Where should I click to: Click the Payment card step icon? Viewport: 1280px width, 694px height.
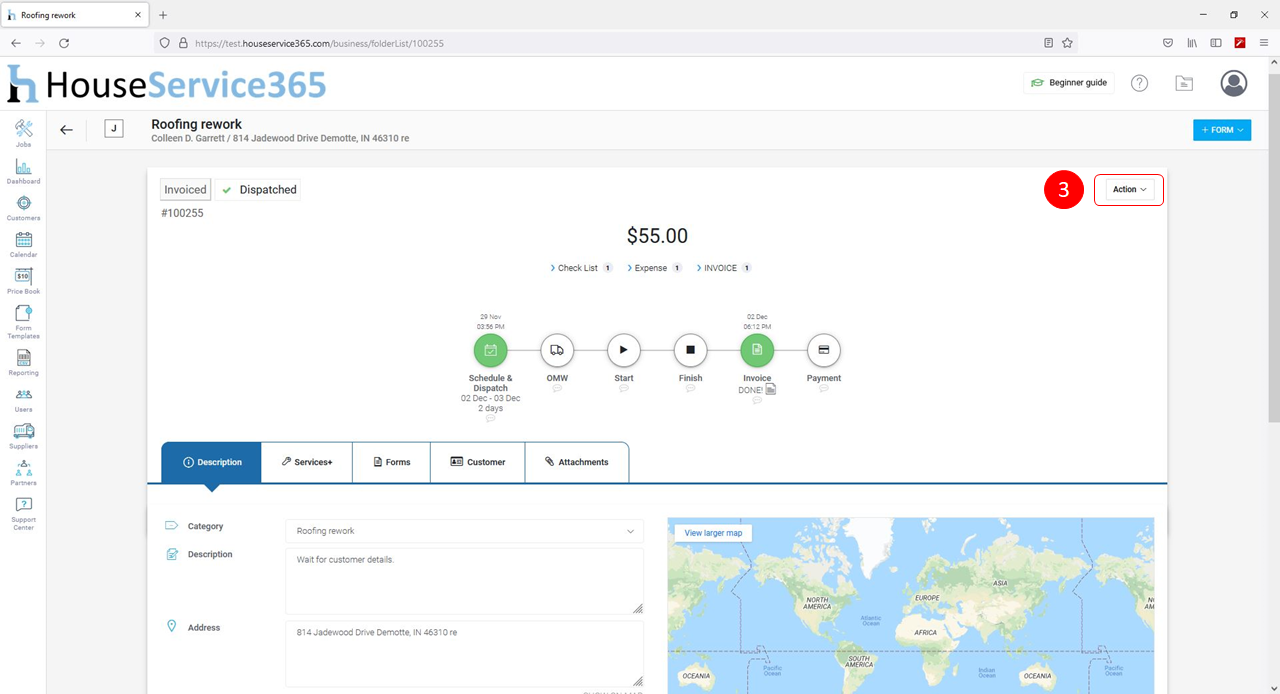coord(823,350)
